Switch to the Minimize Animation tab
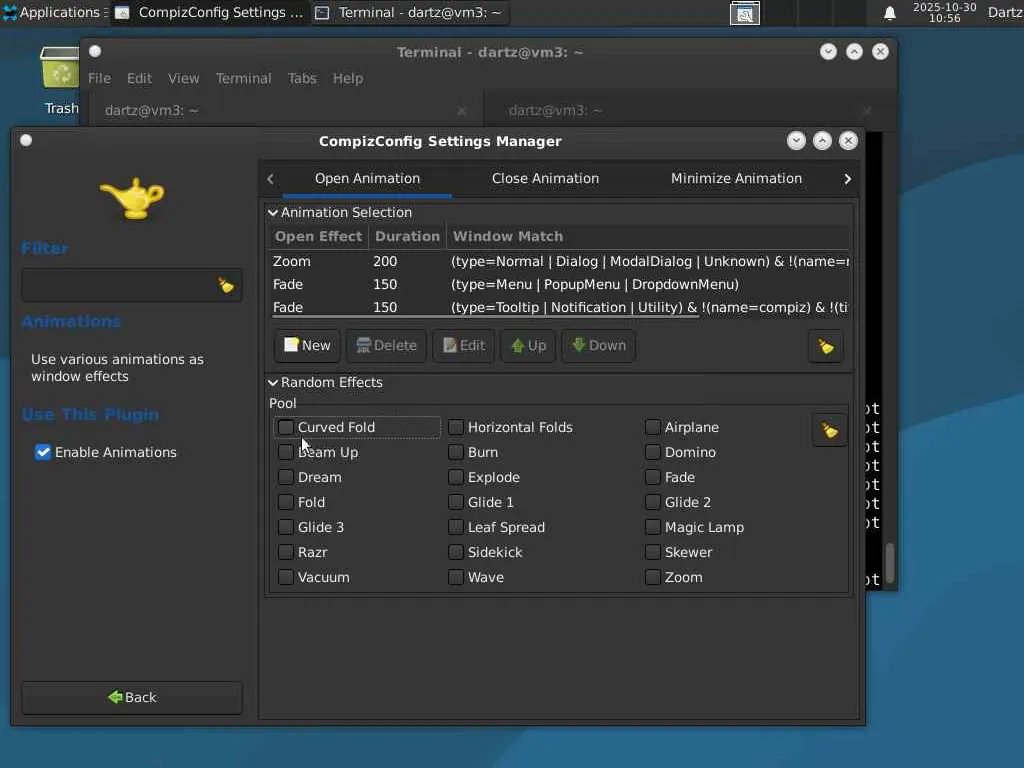The image size is (1024, 768). pos(736,178)
